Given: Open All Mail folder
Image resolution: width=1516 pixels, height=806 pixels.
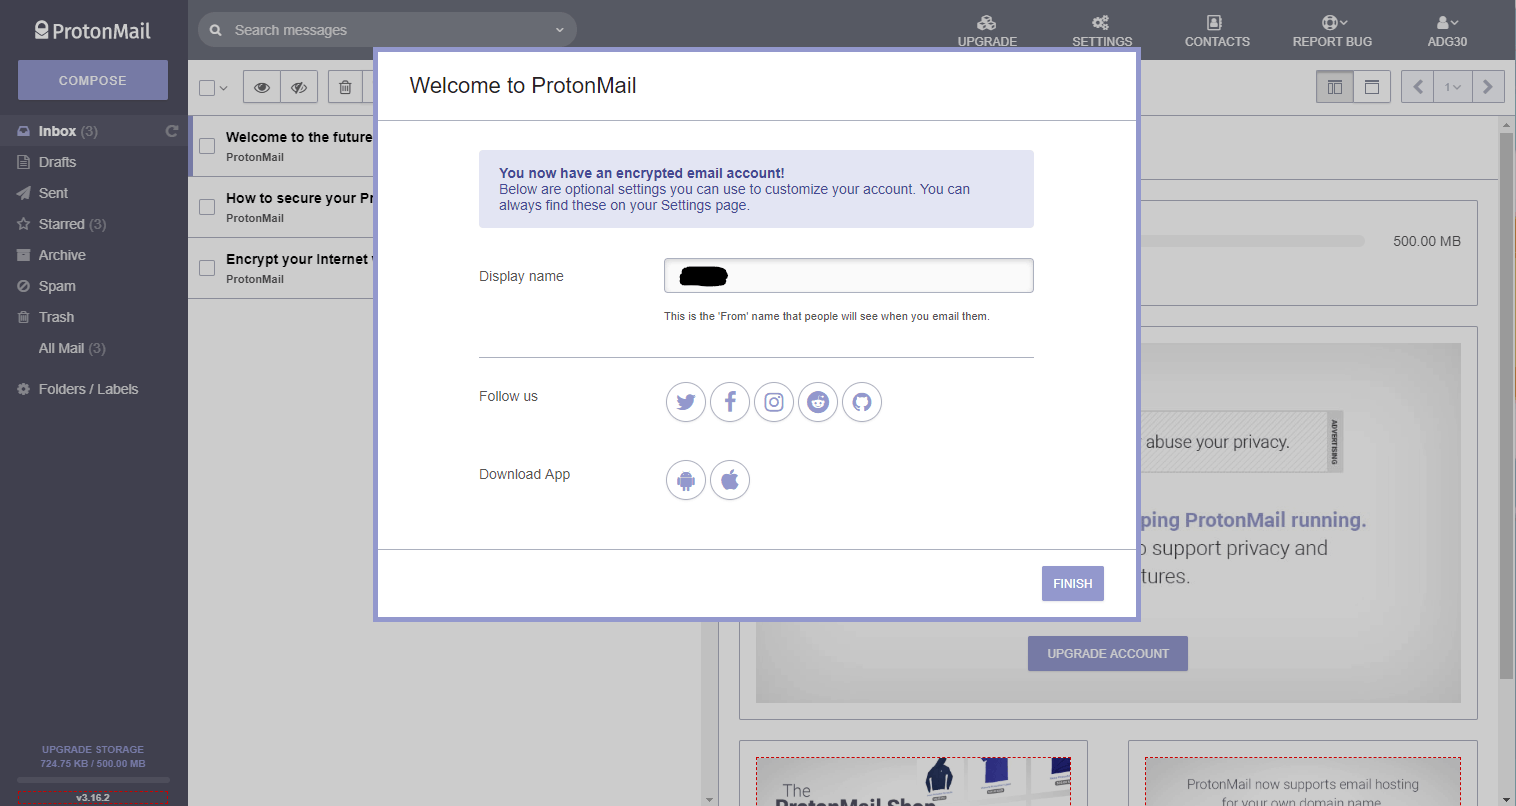Looking at the screenshot, I should pos(72,348).
